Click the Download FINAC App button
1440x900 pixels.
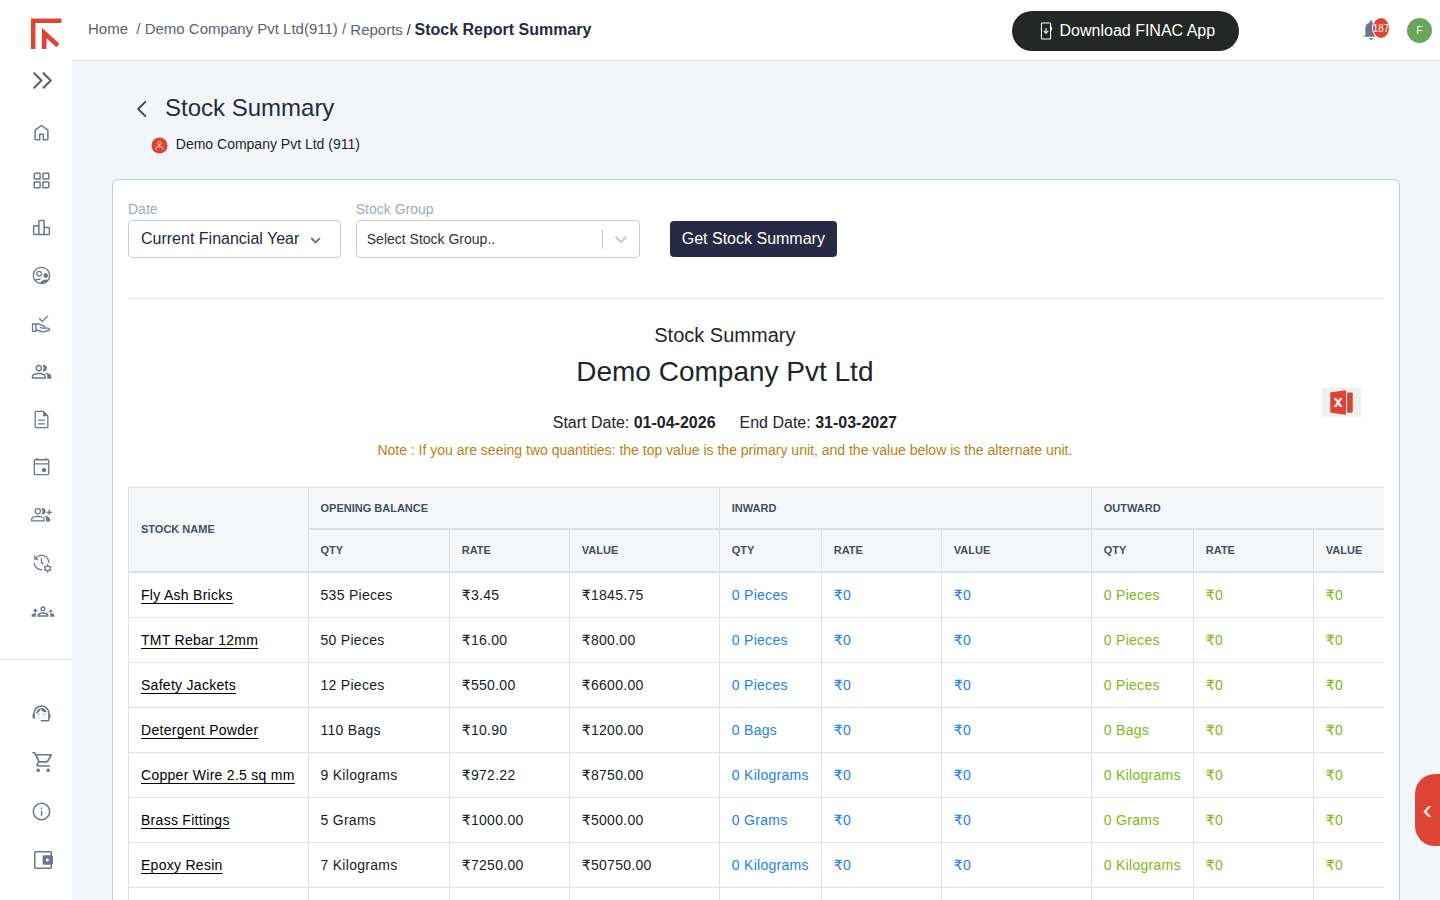tap(1125, 31)
